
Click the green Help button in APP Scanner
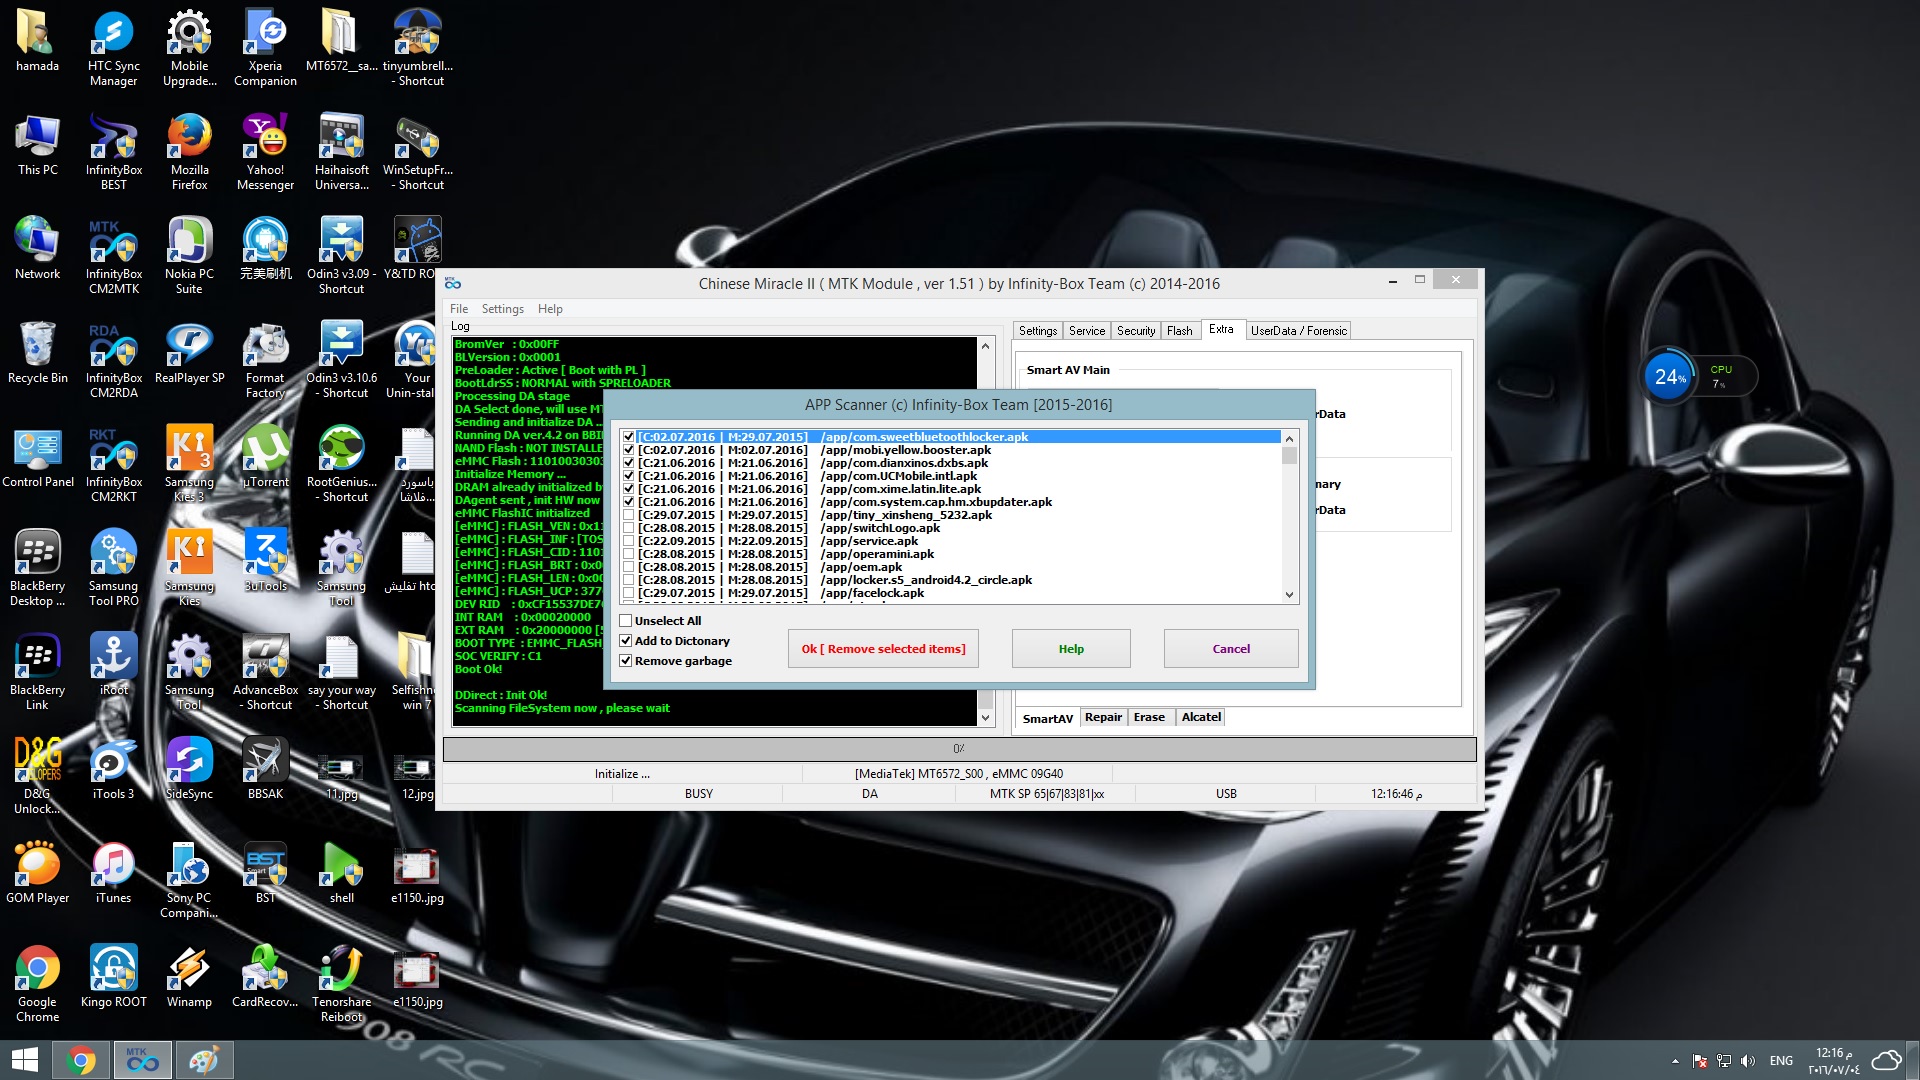click(1071, 649)
